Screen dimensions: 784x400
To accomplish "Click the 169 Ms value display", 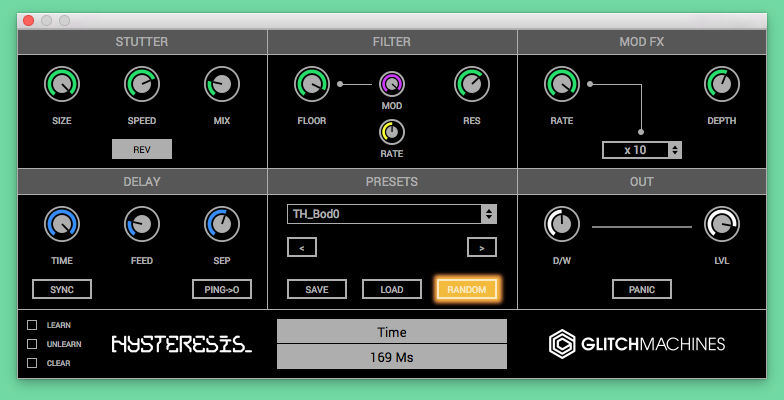I will pyautogui.click(x=392, y=357).
